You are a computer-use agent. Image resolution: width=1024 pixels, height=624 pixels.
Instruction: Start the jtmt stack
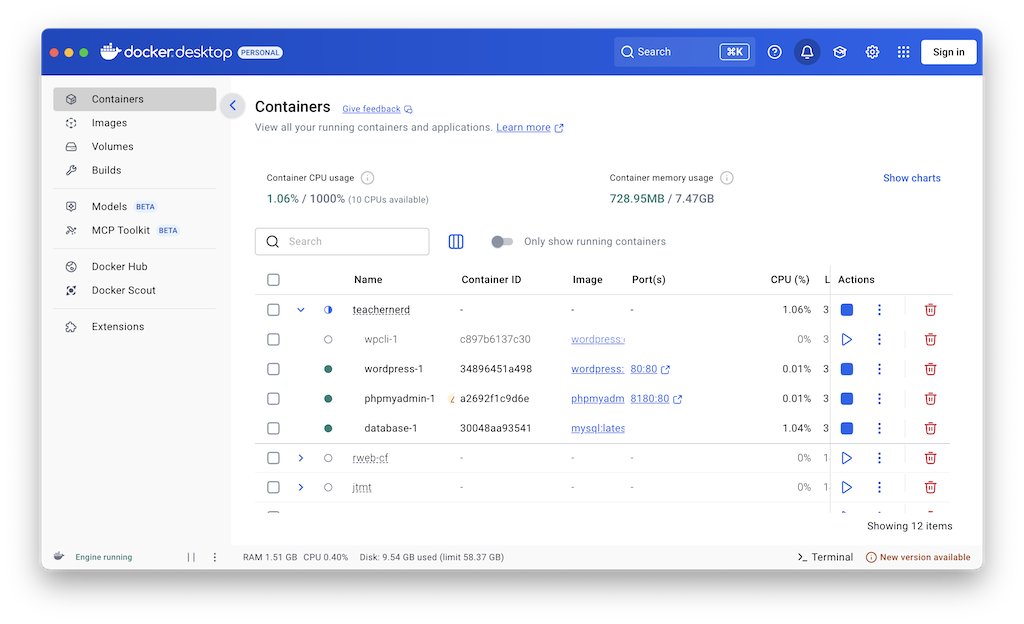846,488
